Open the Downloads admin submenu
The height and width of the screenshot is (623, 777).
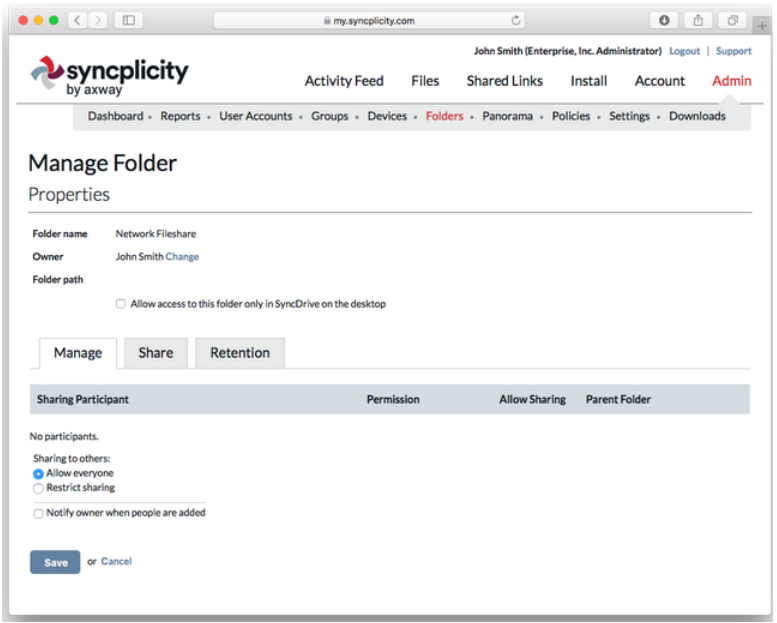[697, 116]
